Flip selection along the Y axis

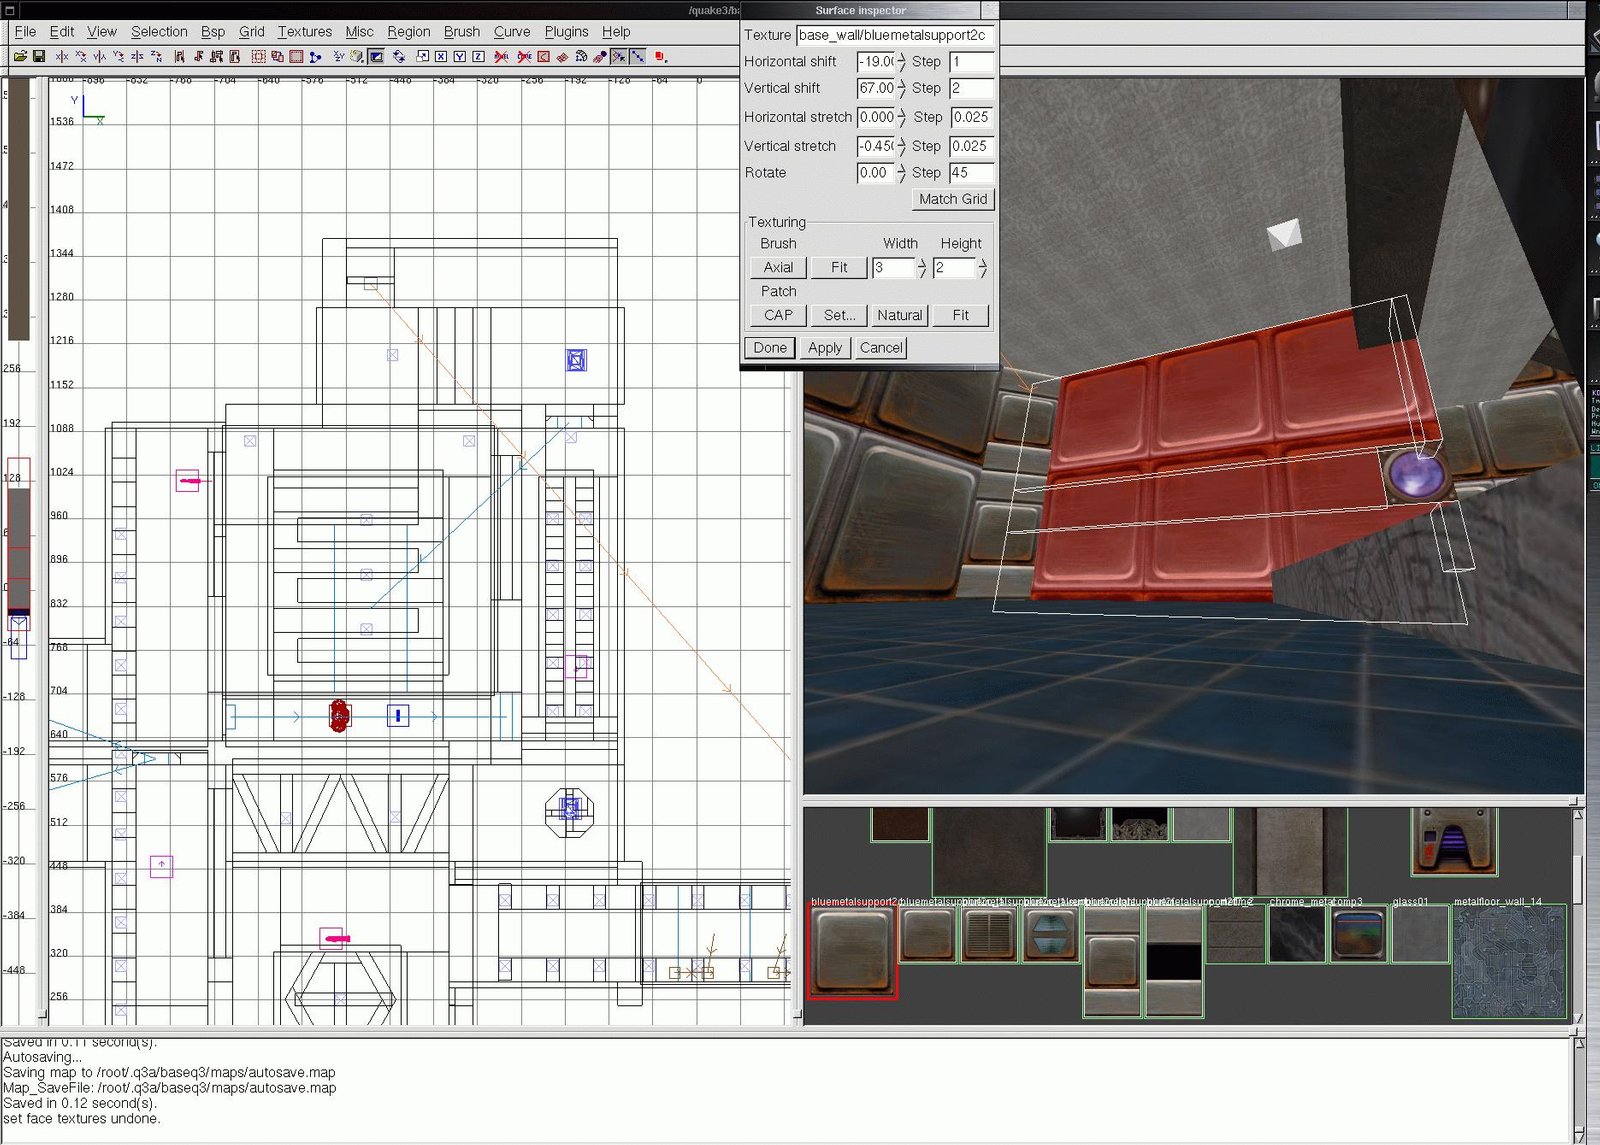pyautogui.click(x=100, y=56)
